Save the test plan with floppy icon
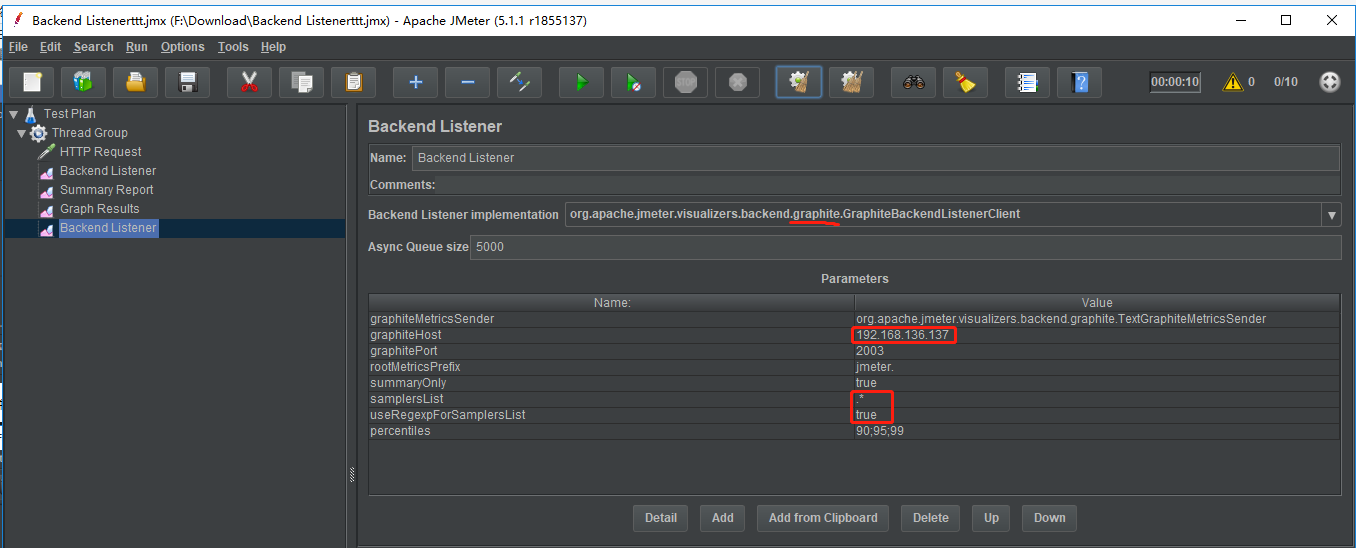 (188, 82)
